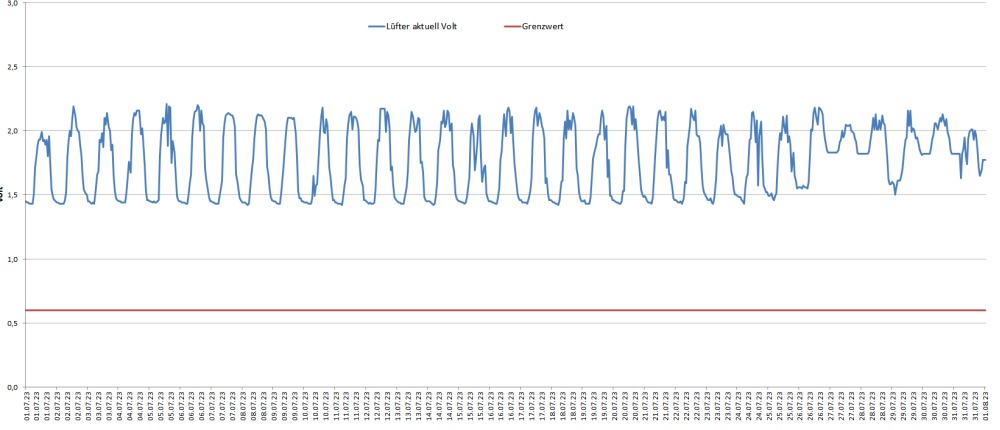This screenshot has width=1000, height=430.
Task: Select the 0,5 y-axis label
Action: (x=12, y=323)
